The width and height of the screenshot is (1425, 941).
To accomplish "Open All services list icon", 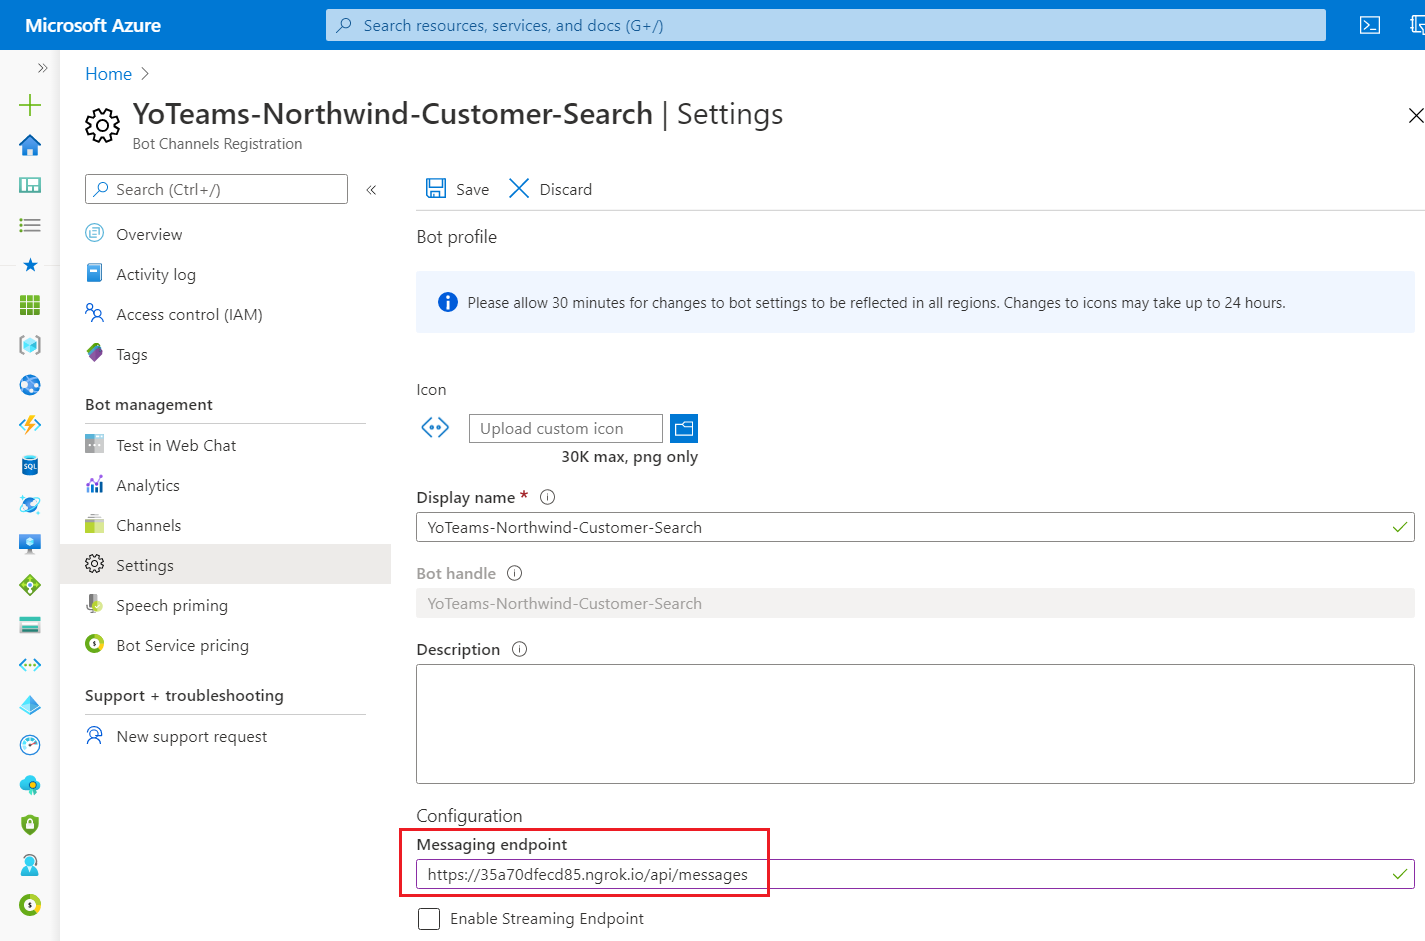I will tap(30, 225).
